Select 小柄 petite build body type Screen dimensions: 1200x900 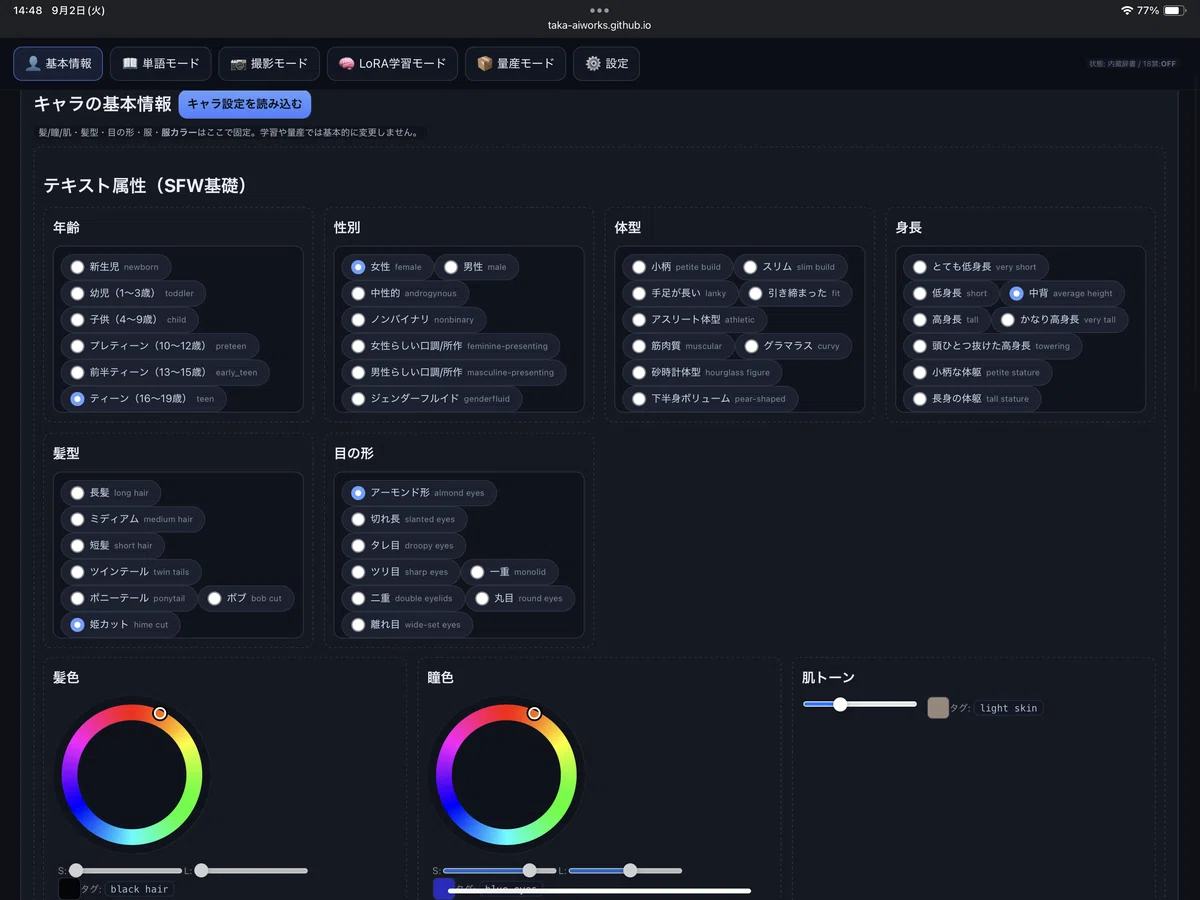677,267
